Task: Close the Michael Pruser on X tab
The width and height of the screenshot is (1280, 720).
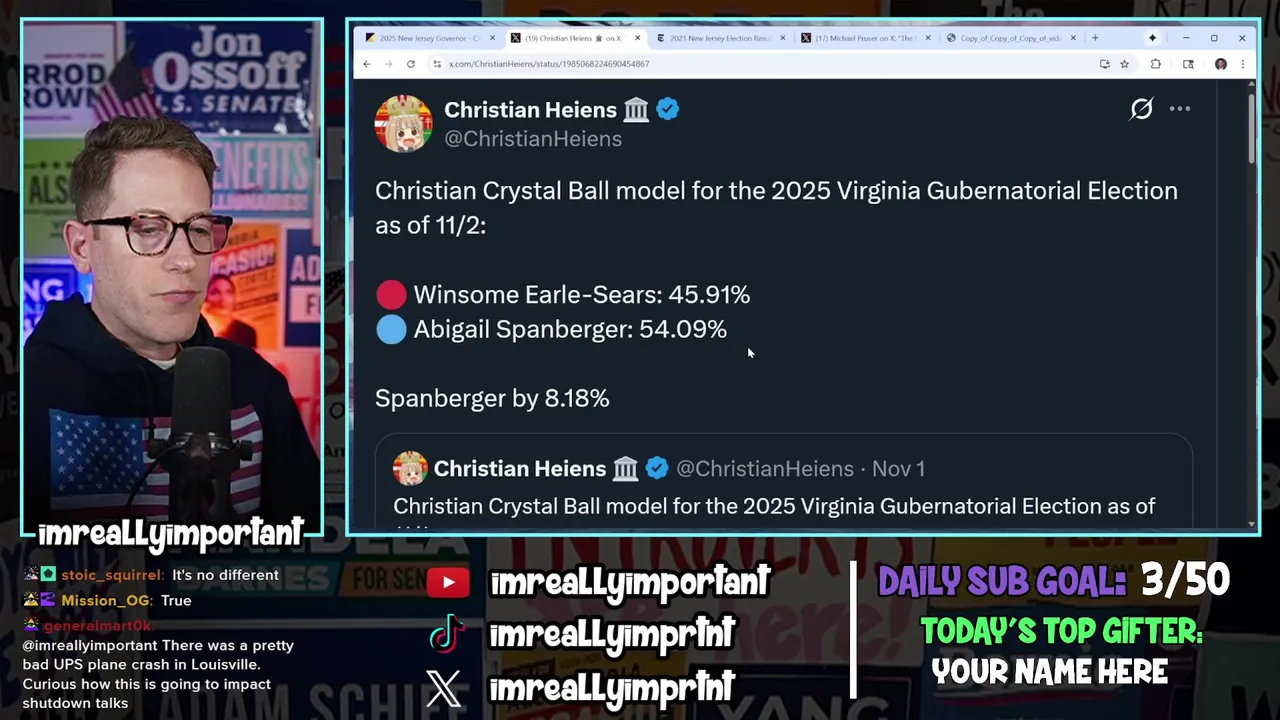Action: click(x=928, y=38)
